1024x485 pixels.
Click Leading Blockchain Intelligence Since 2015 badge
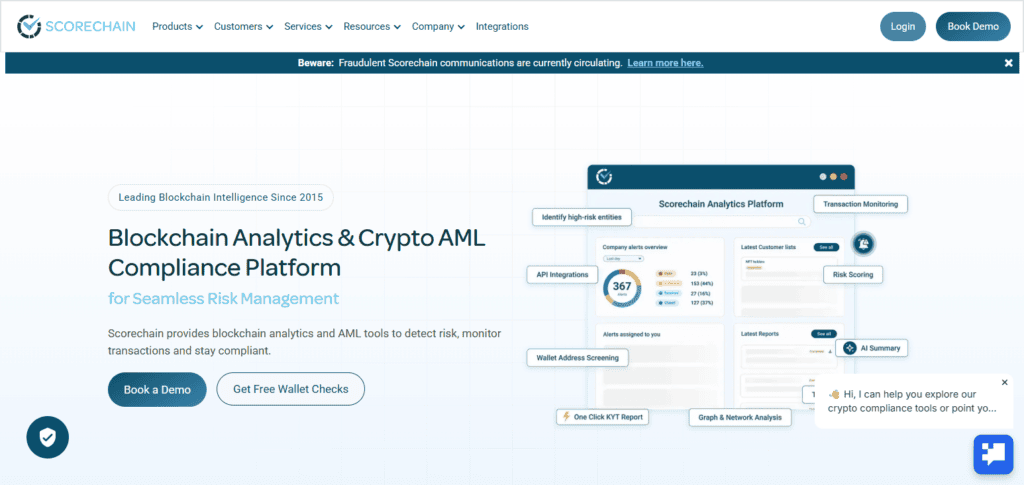tap(221, 198)
